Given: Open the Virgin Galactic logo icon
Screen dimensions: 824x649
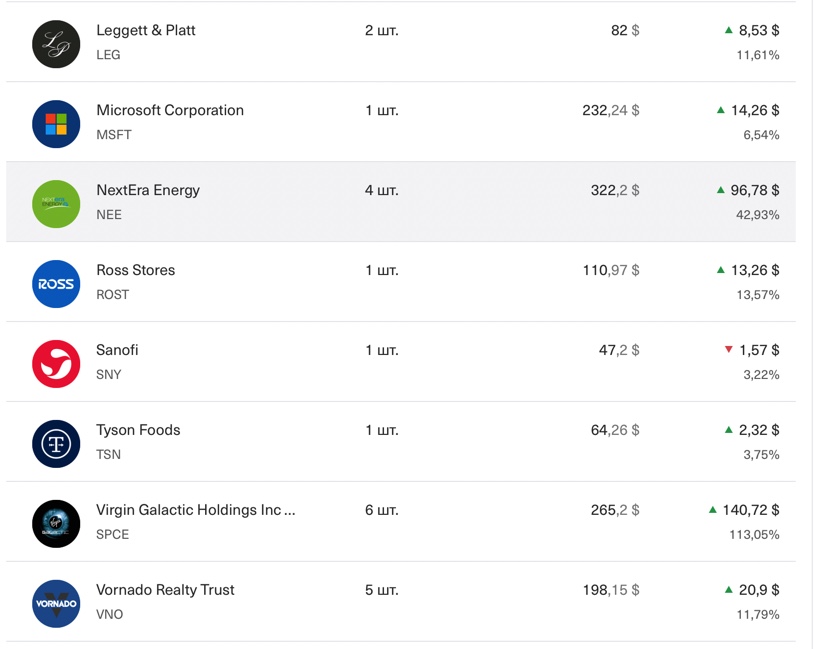Looking at the screenshot, I should pos(56,523).
